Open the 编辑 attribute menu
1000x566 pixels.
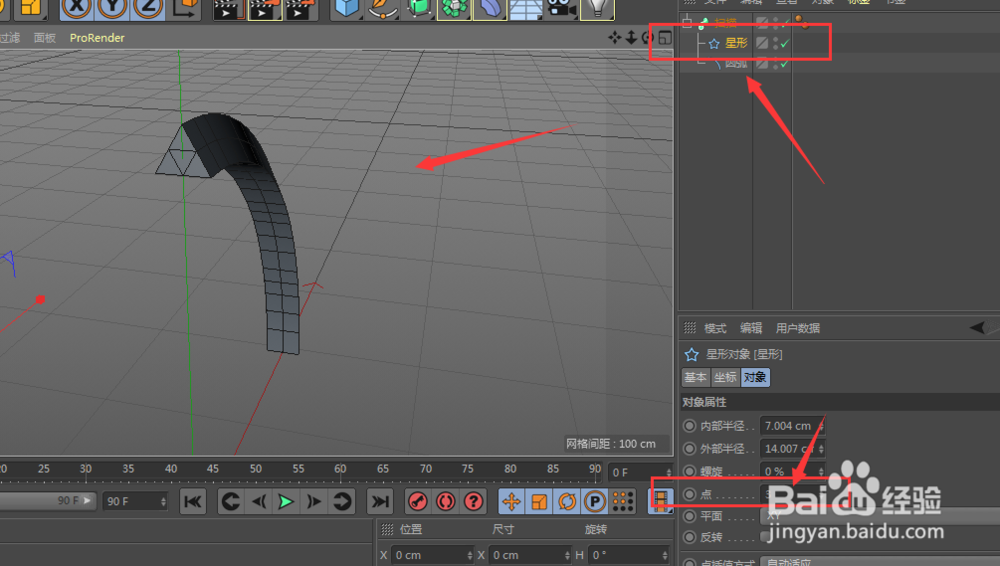[x=751, y=328]
